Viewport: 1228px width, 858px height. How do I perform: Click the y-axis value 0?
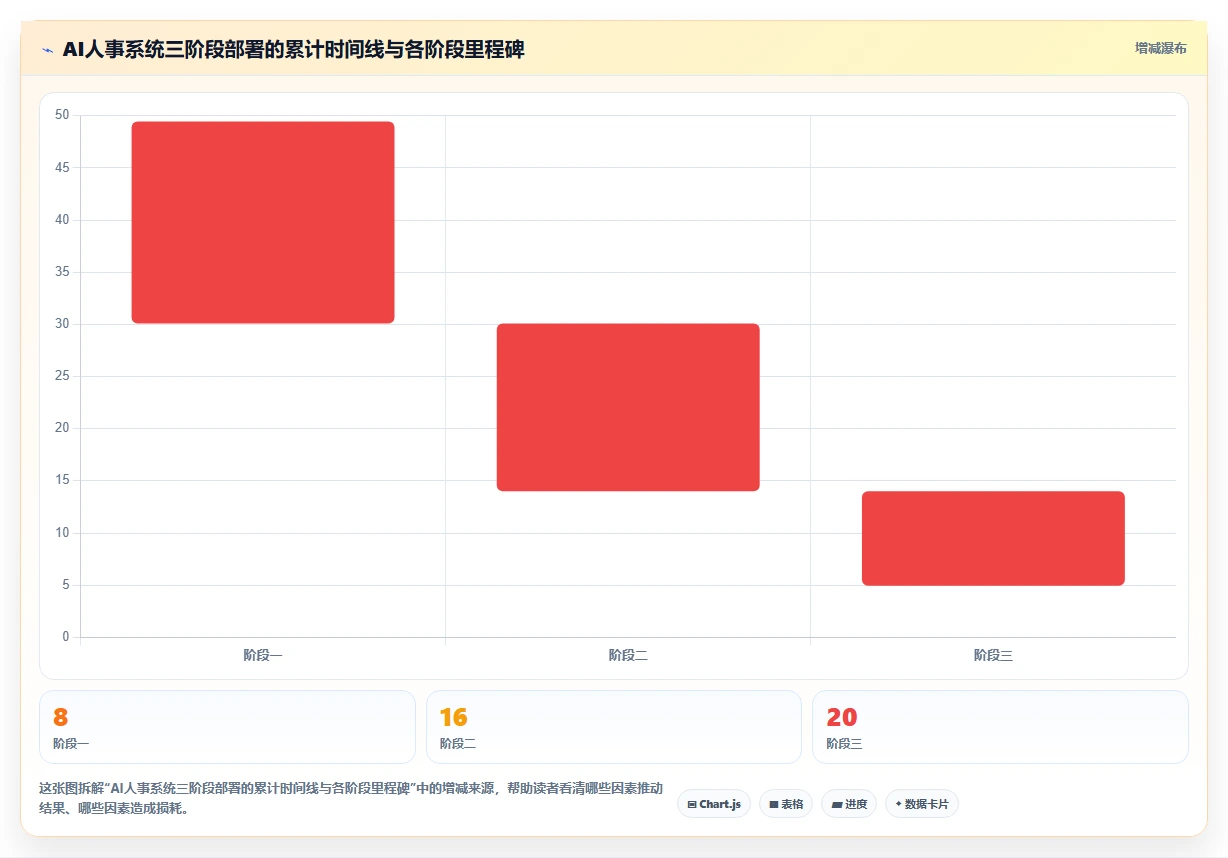coord(65,637)
